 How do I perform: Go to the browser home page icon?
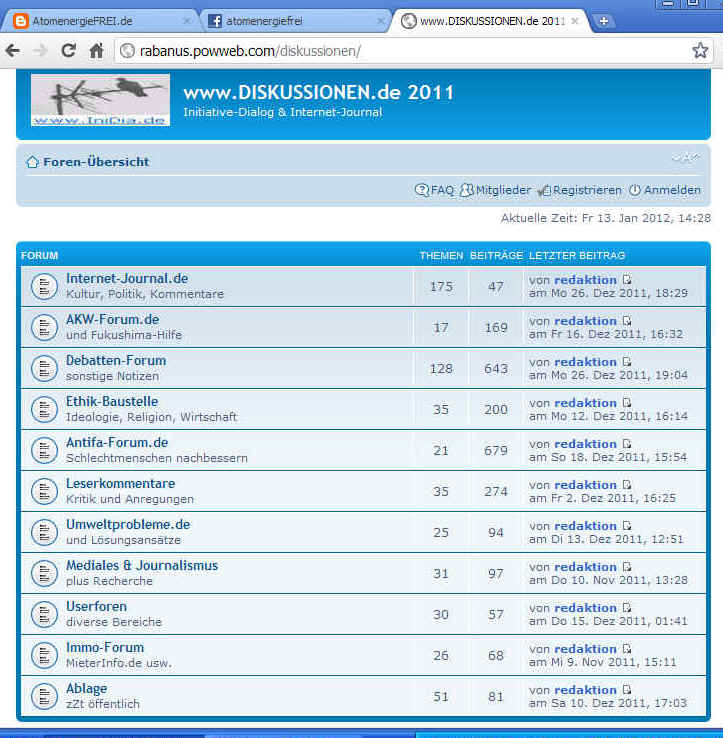pyautogui.click(x=96, y=50)
